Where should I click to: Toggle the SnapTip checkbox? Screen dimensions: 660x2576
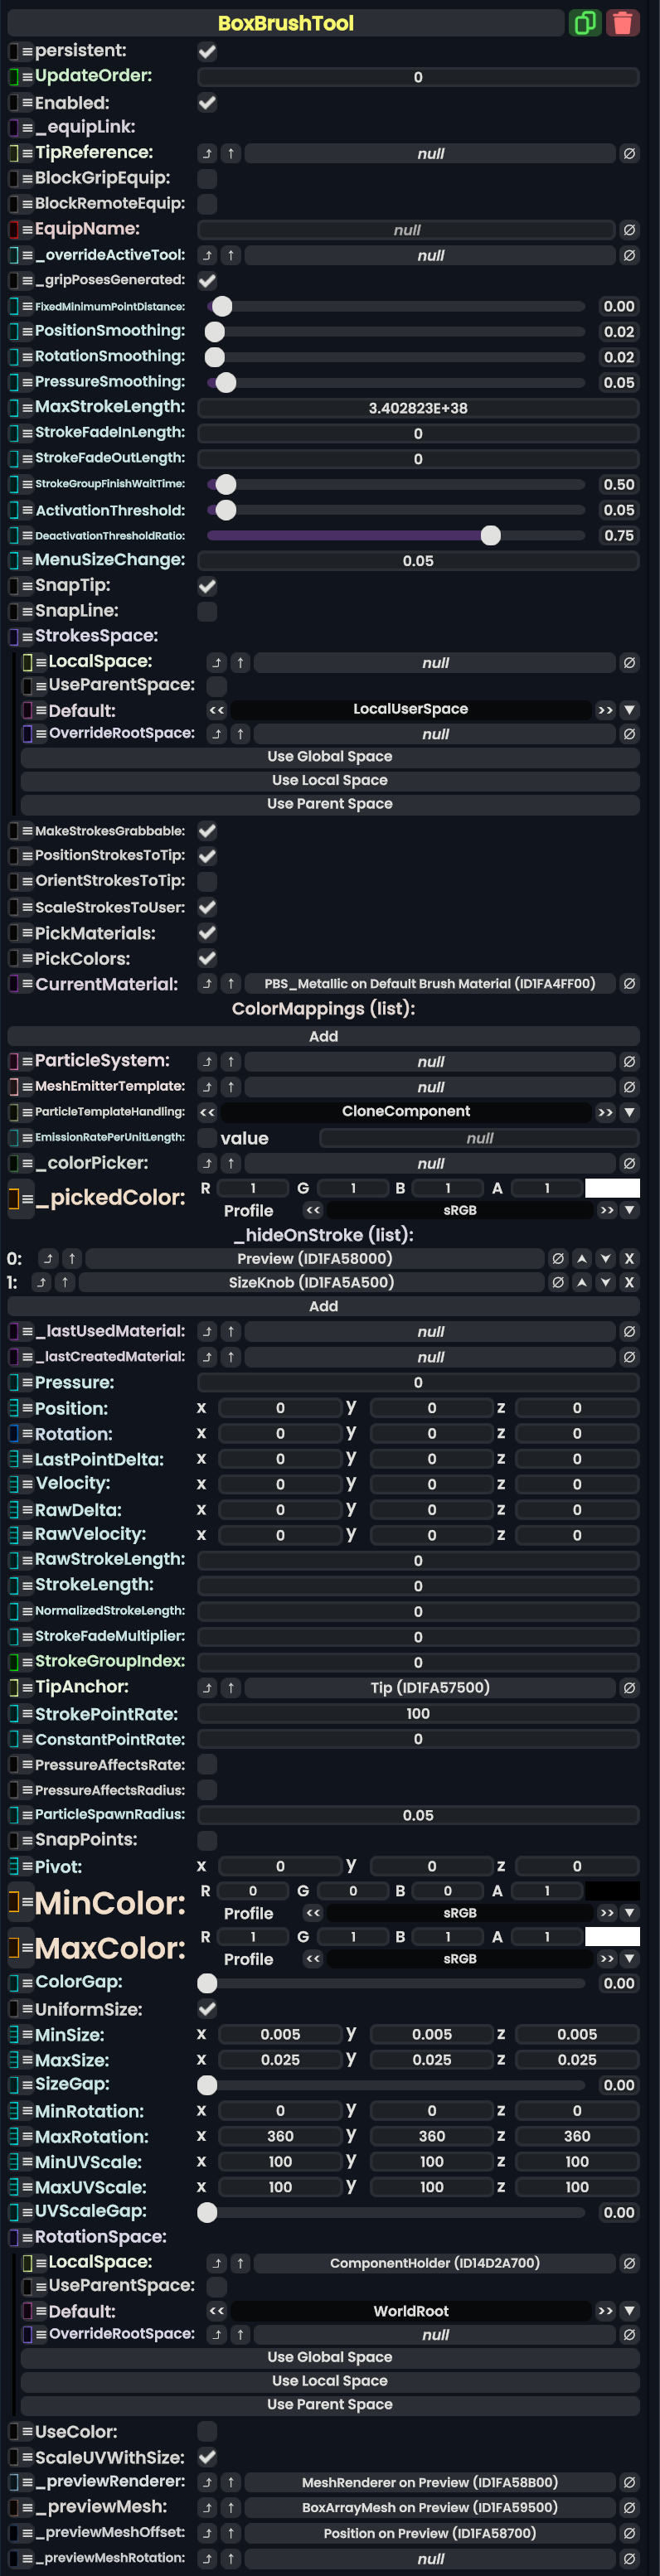pyautogui.click(x=207, y=586)
